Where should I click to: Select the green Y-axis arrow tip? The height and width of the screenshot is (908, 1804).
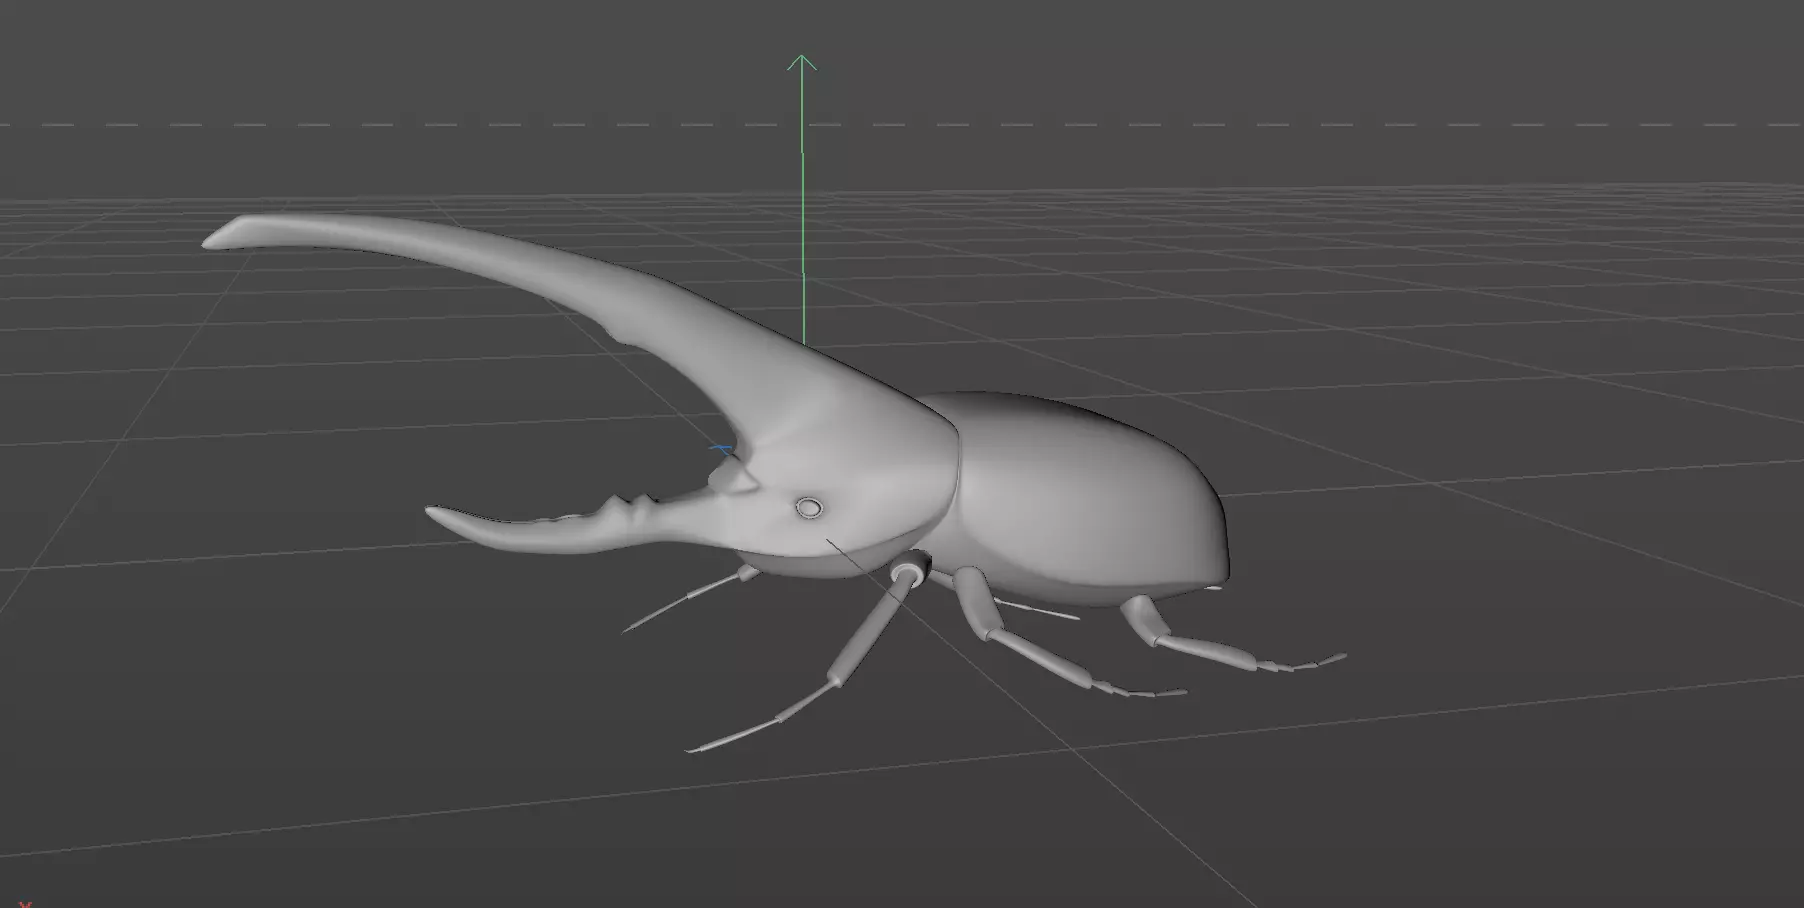click(x=801, y=62)
